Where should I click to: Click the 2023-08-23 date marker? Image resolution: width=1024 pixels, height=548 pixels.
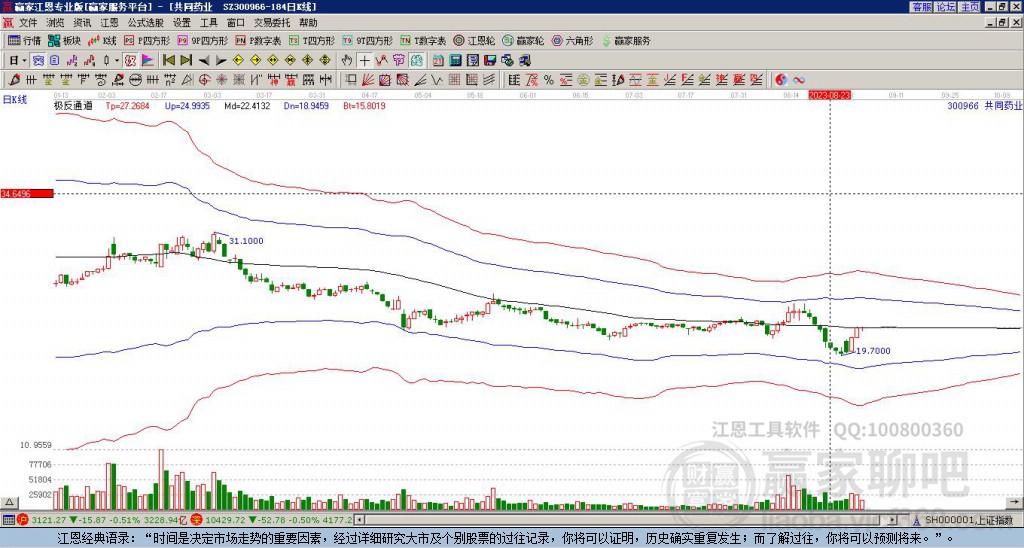point(829,95)
